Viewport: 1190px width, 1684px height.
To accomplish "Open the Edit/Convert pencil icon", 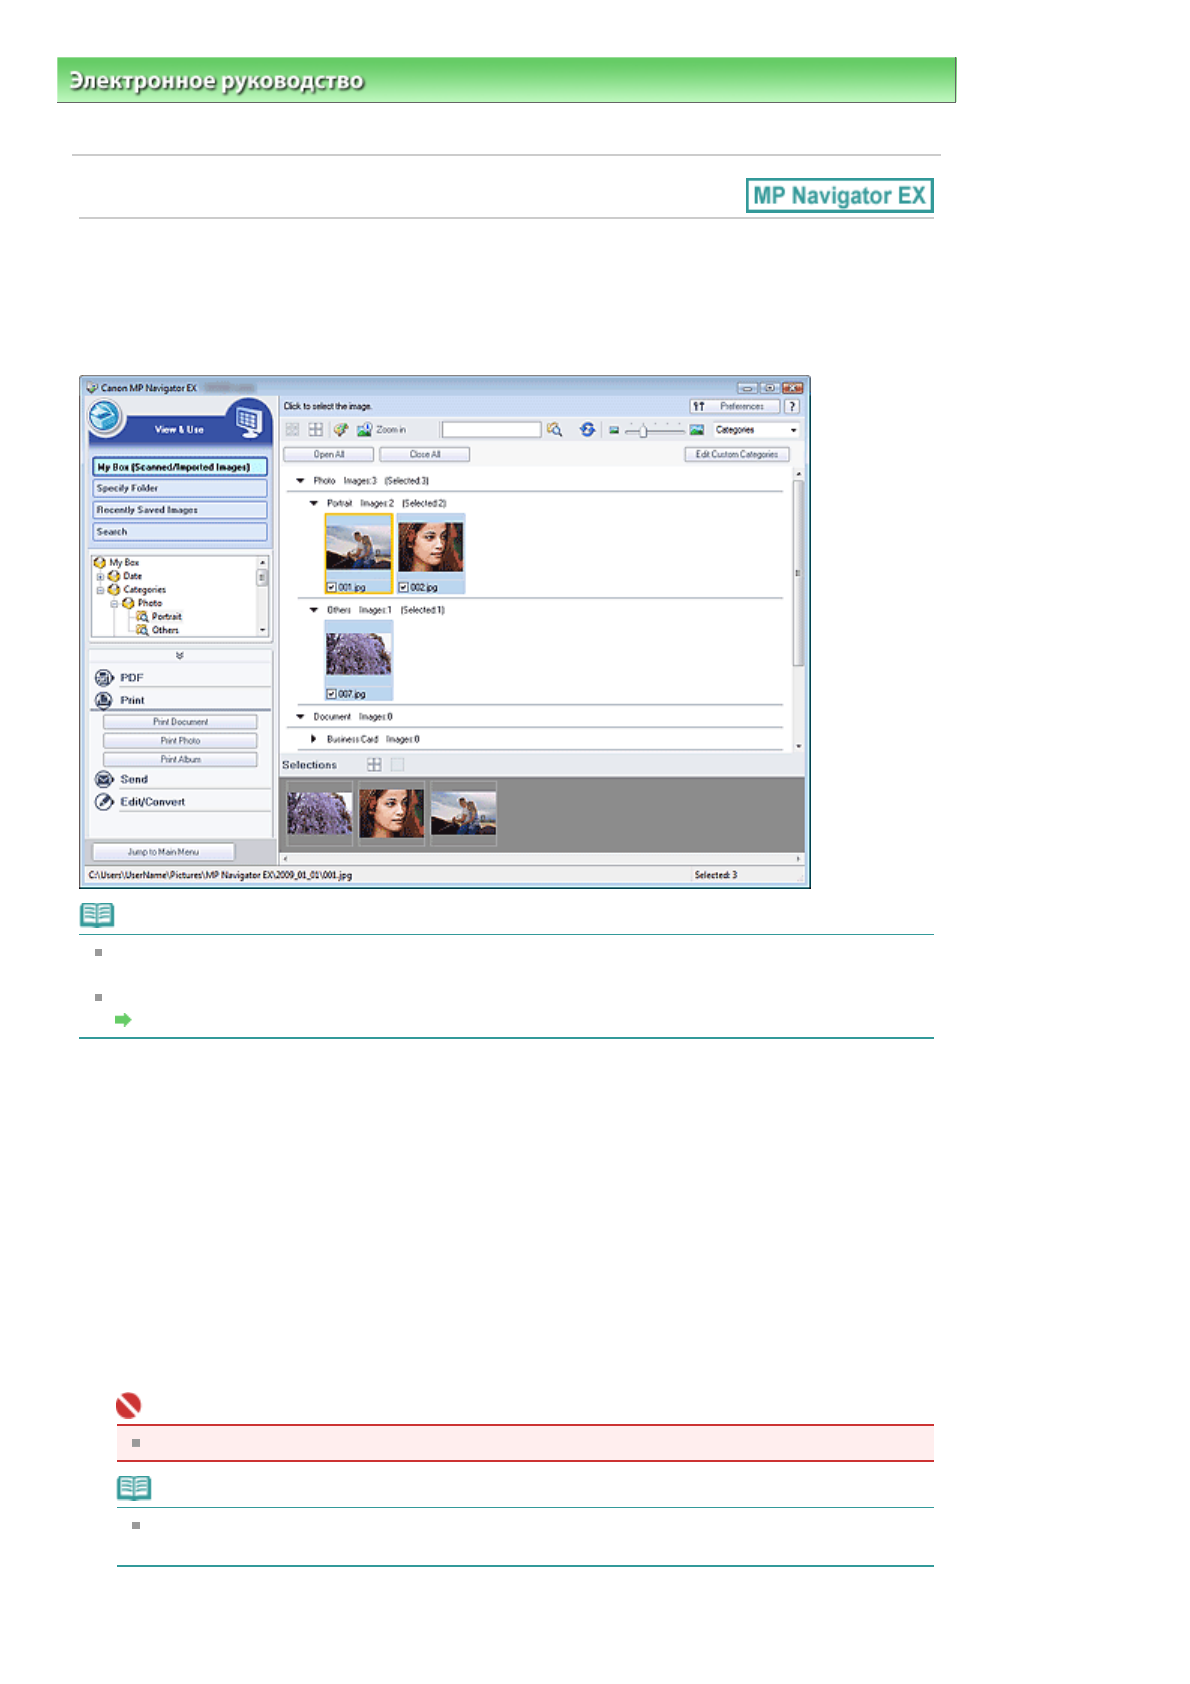I will 104,802.
